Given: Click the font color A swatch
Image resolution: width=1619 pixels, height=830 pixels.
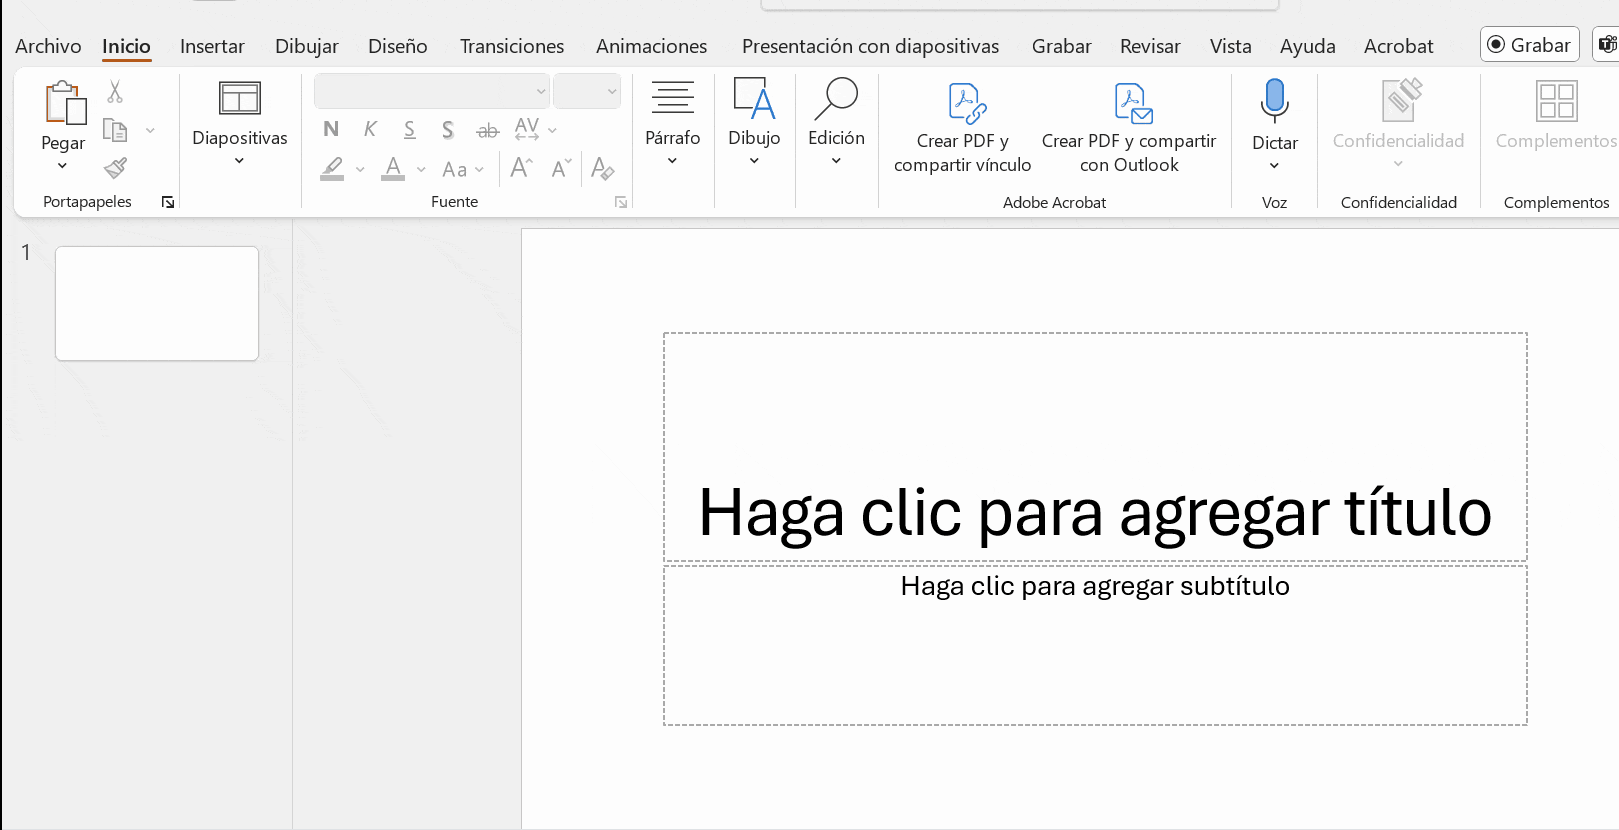Looking at the screenshot, I should (393, 169).
